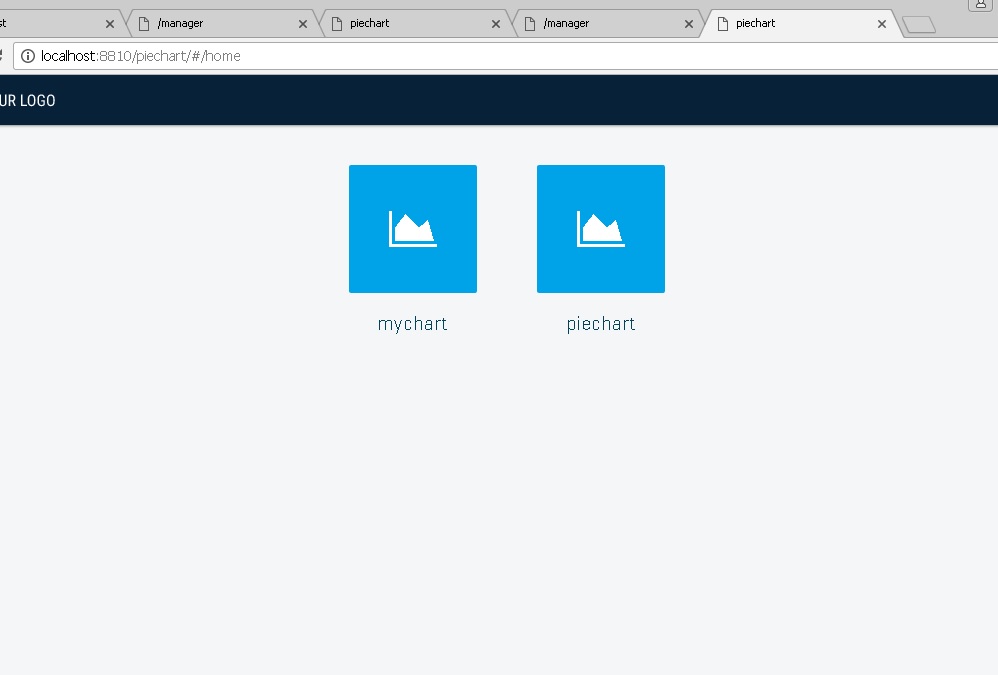
Task: Close the inactive piechart tab
Action: click(496, 24)
